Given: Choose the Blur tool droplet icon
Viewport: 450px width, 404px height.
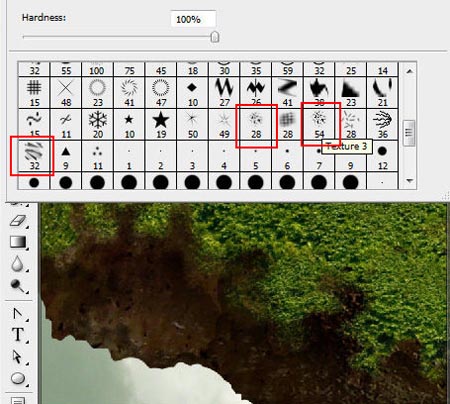Looking at the screenshot, I should coord(18,264).
